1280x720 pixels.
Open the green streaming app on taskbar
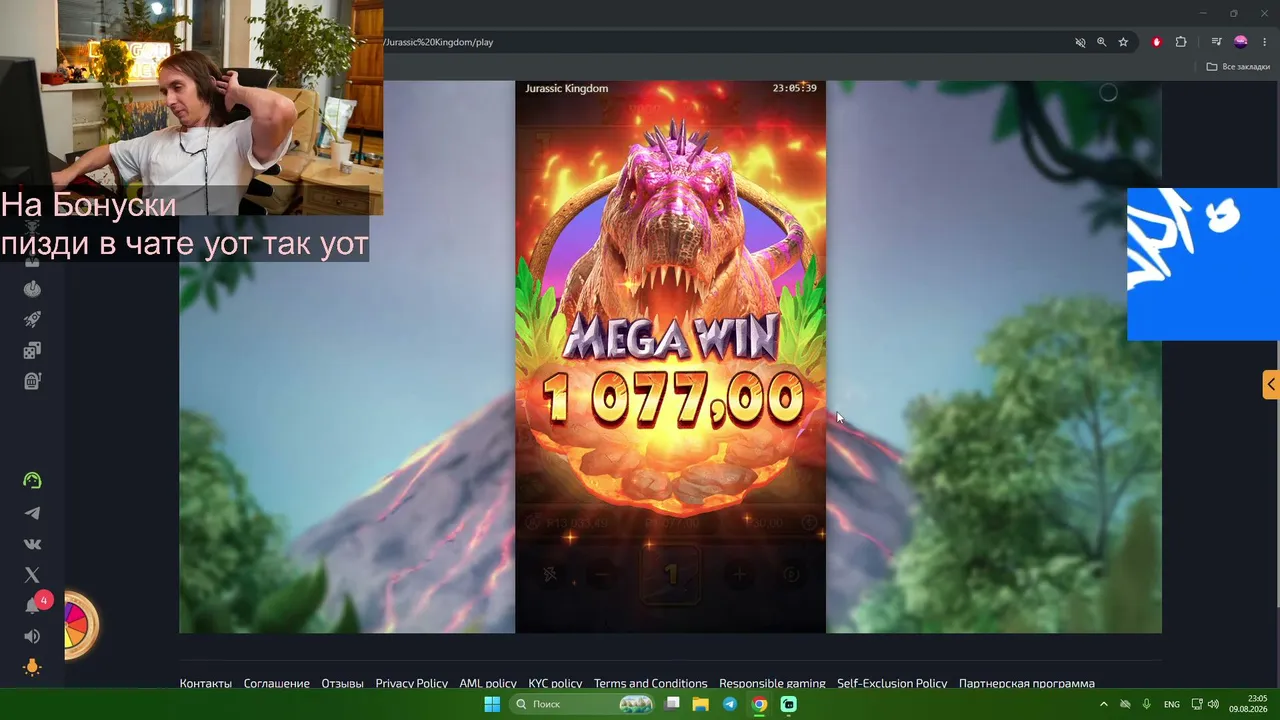(788, 704)
